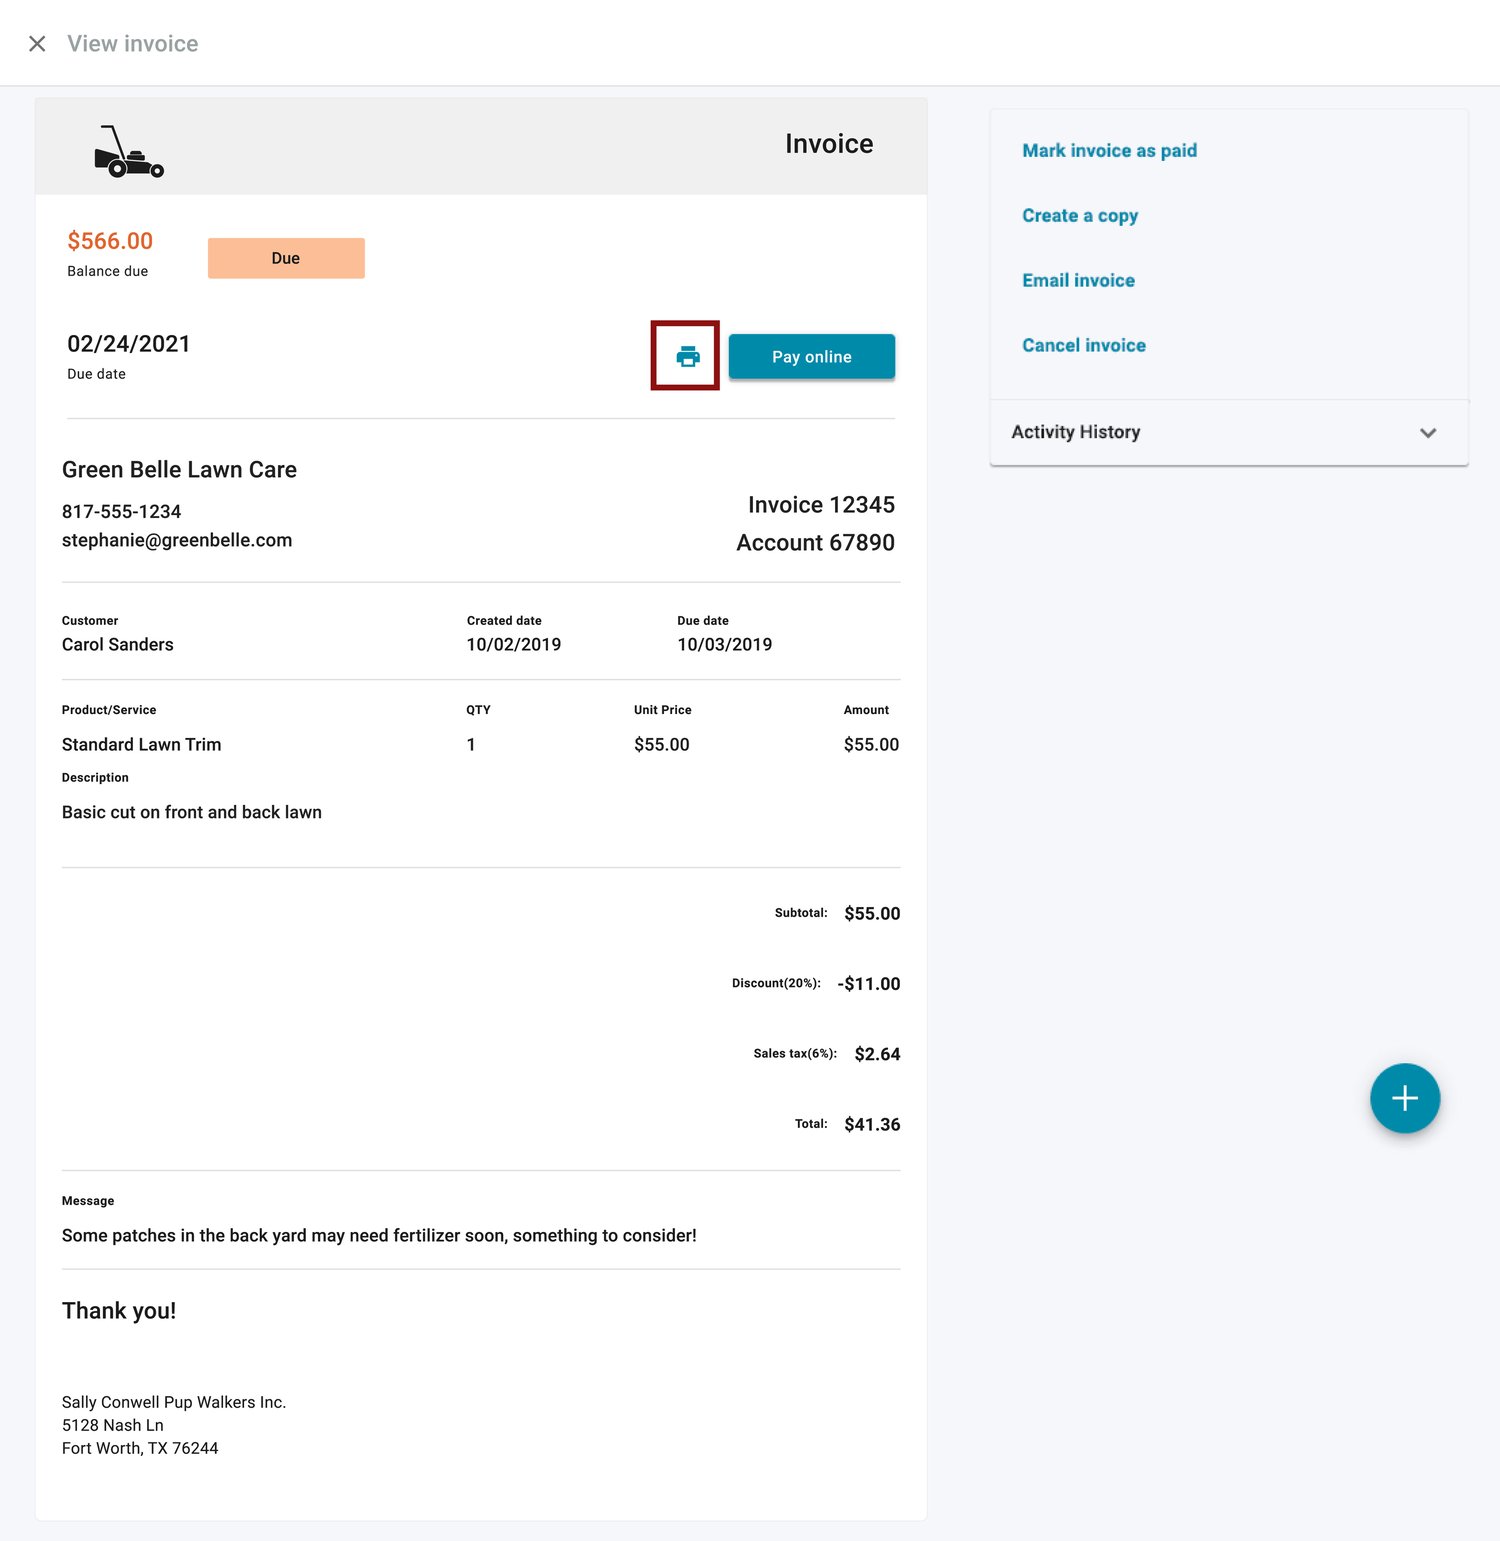Select Mark invoice as paid
The image size is (1500, 1541).
(1109, 150)
